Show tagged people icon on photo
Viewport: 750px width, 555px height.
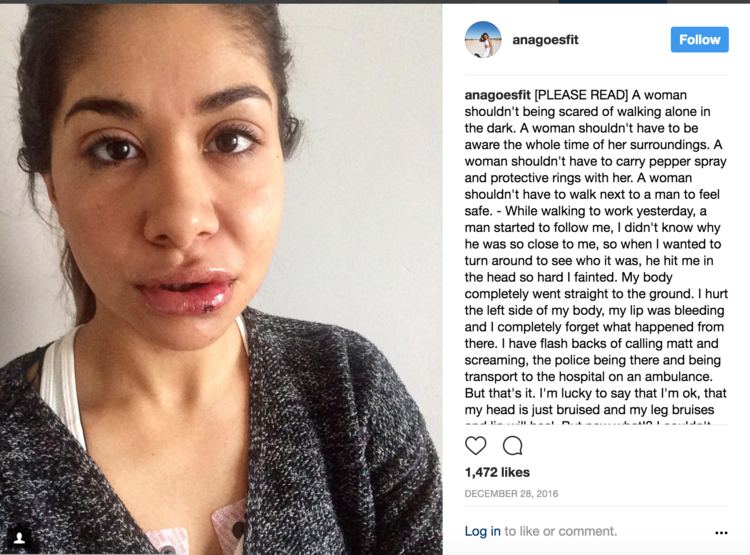point(20,538)
